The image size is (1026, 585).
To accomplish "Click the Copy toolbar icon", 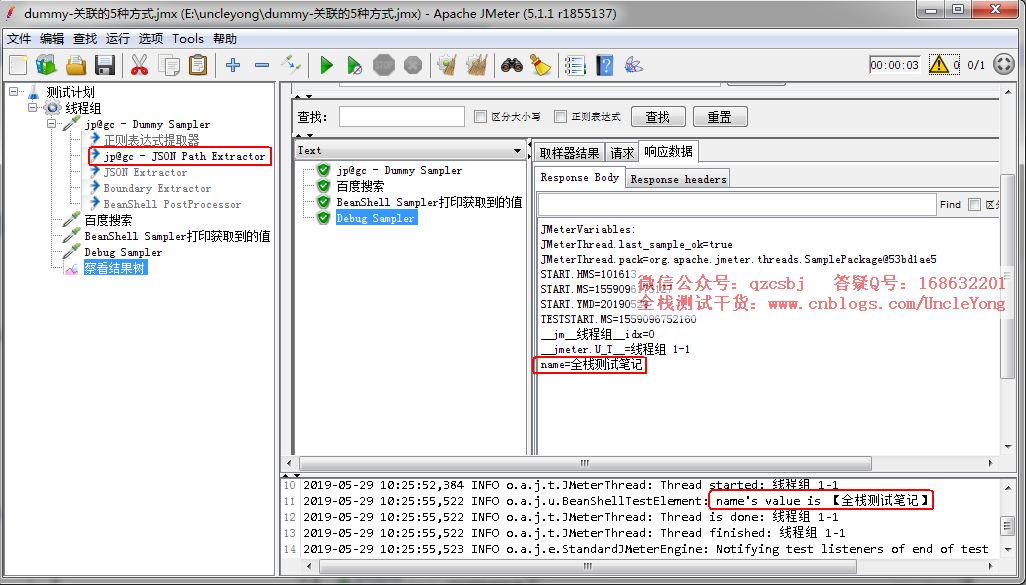I will [169, 65].
